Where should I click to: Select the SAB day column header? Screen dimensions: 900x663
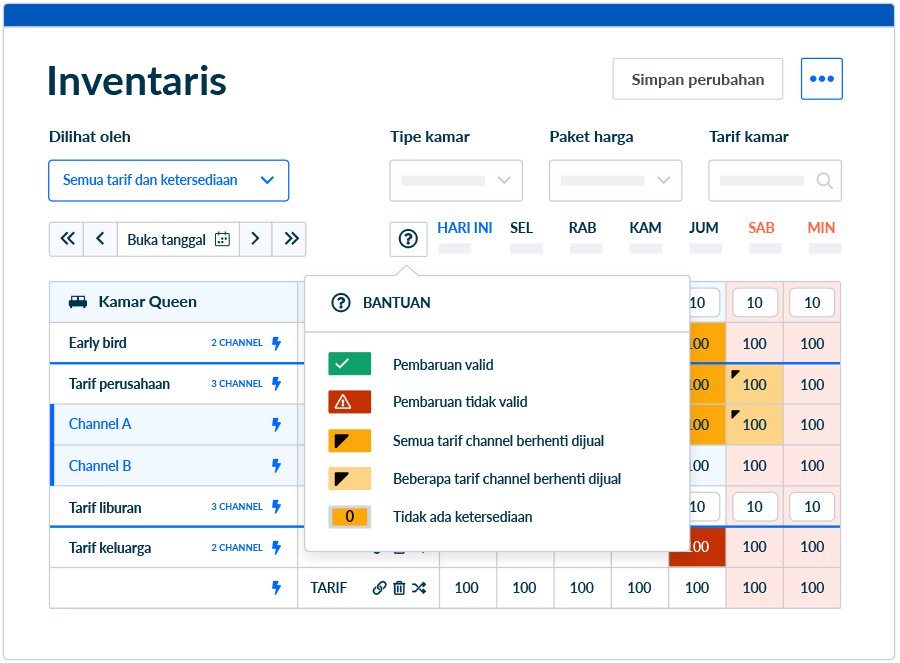761,228
